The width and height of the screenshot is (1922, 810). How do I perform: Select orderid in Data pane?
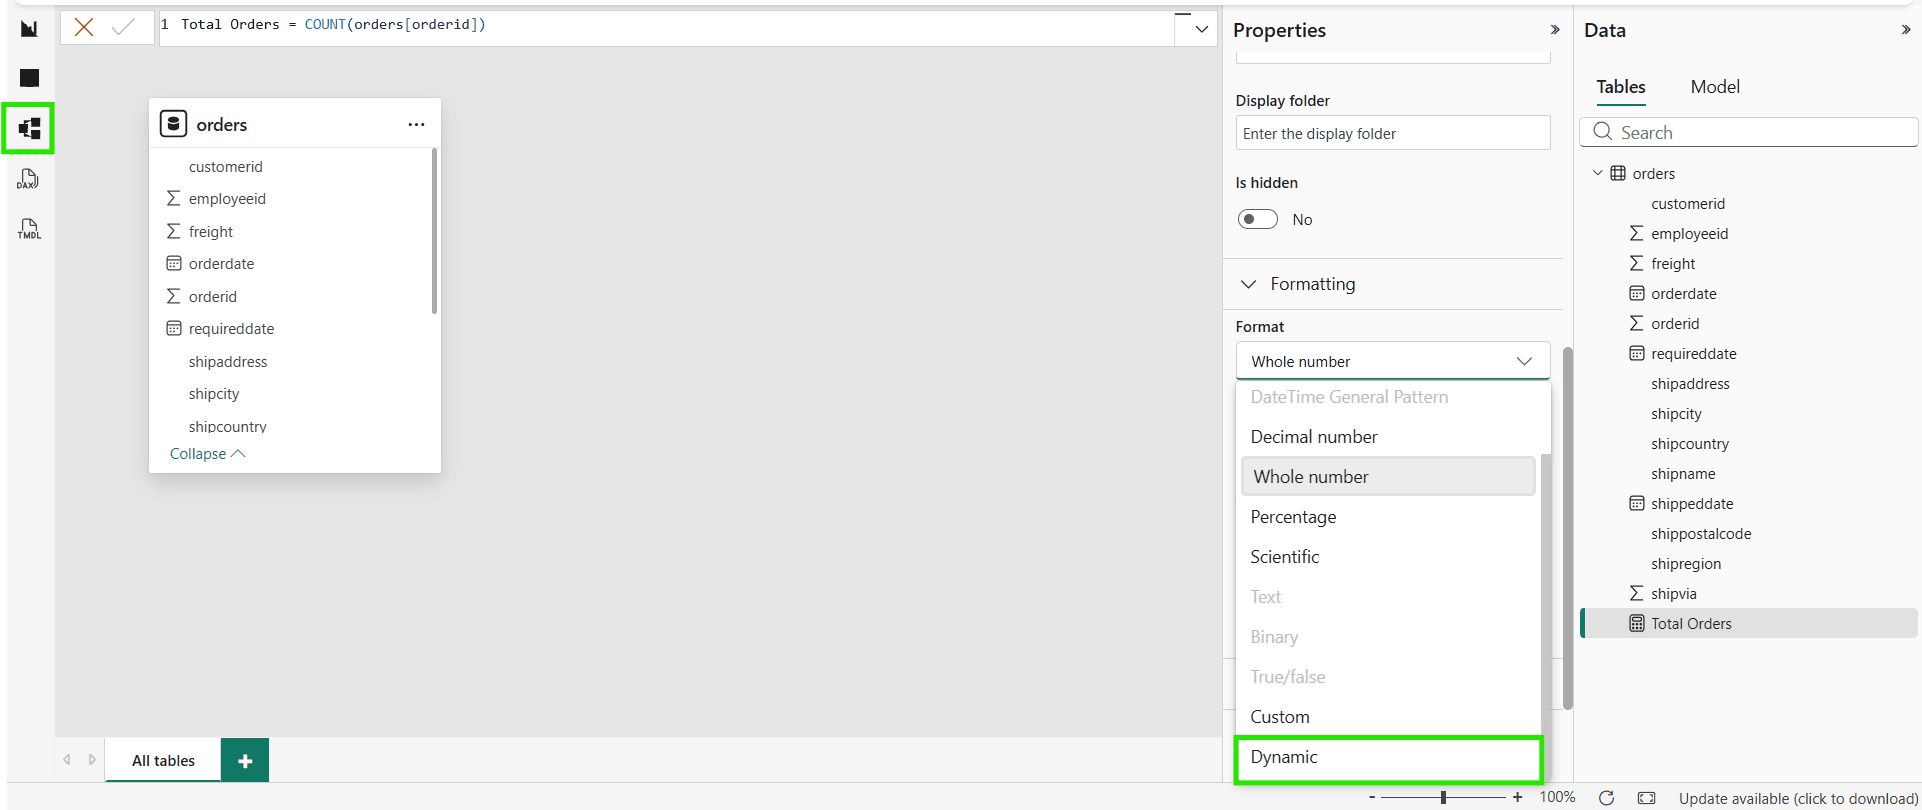click(1675, 324)
